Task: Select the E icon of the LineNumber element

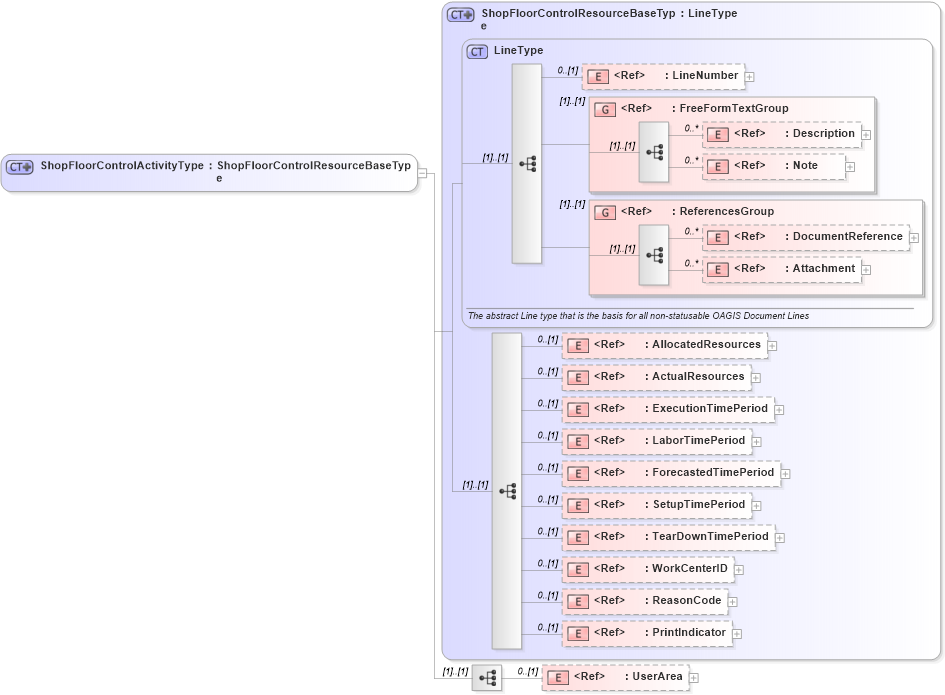Action: pyautogui.click(x=598, y=75)
